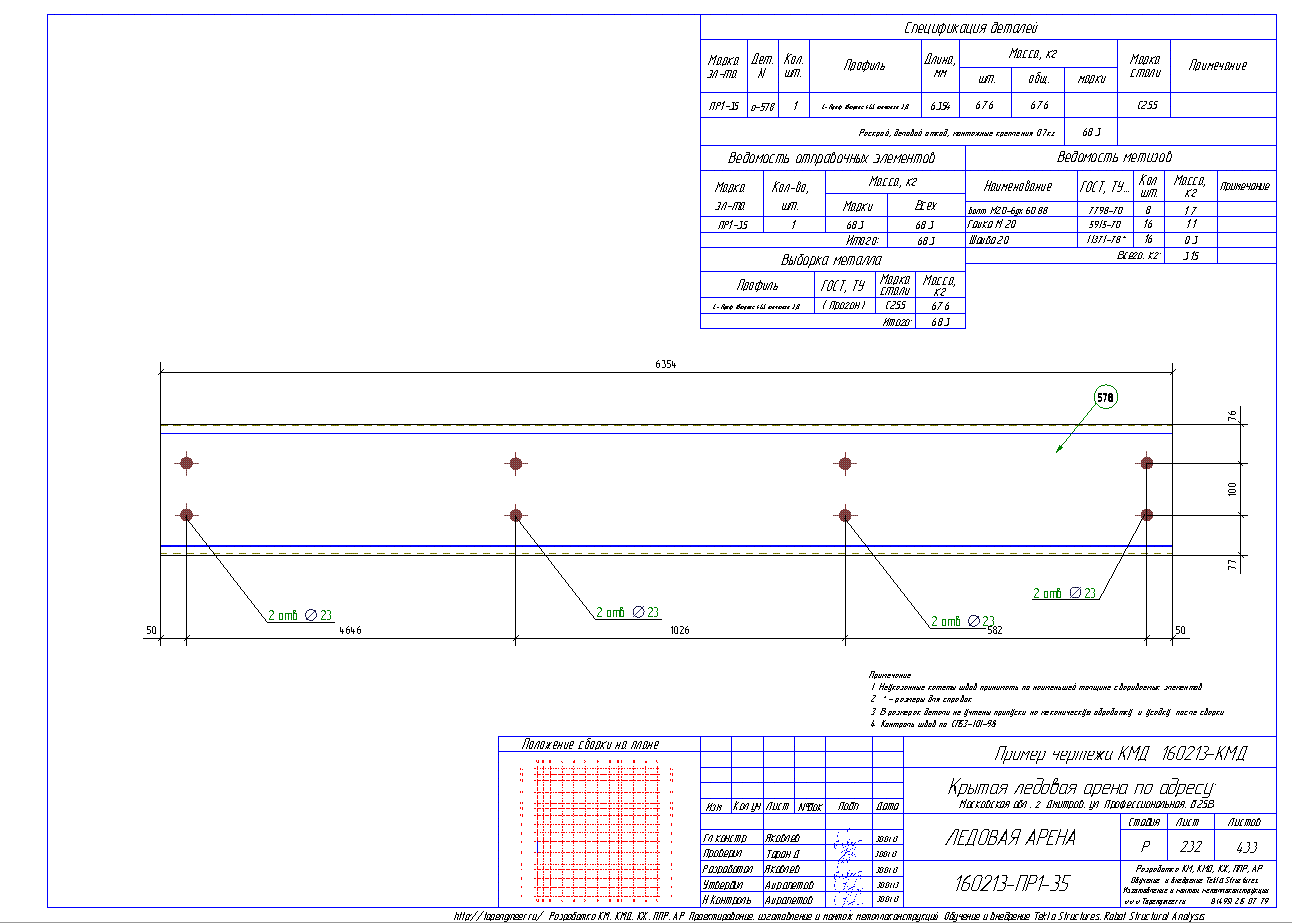
Task: Click the 'Всего, кг' total label
Action: tap(1137, 256)
